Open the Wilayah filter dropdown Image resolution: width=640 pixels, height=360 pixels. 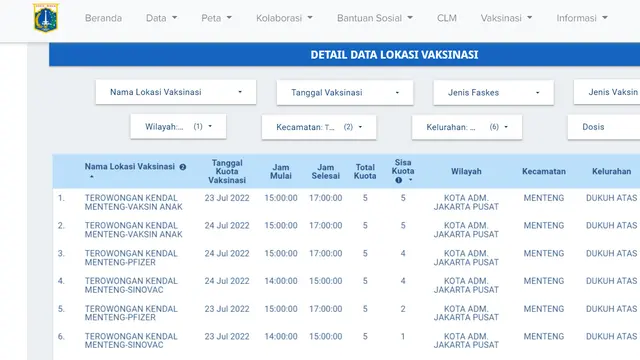(x=178, y=127)
